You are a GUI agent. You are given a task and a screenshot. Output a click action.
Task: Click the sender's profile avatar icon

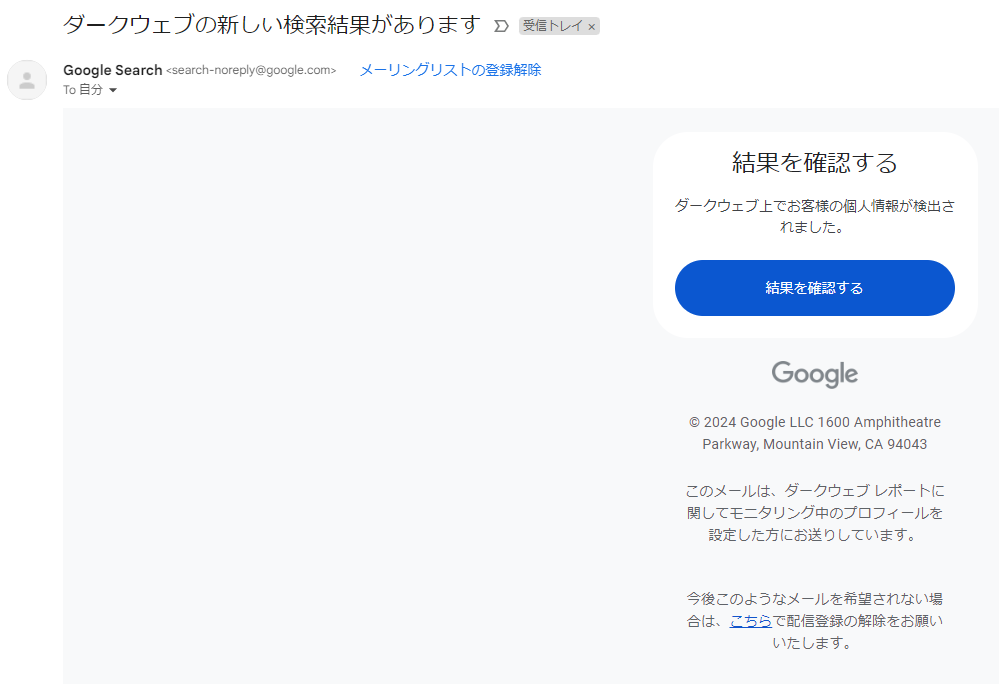point(27,80)
